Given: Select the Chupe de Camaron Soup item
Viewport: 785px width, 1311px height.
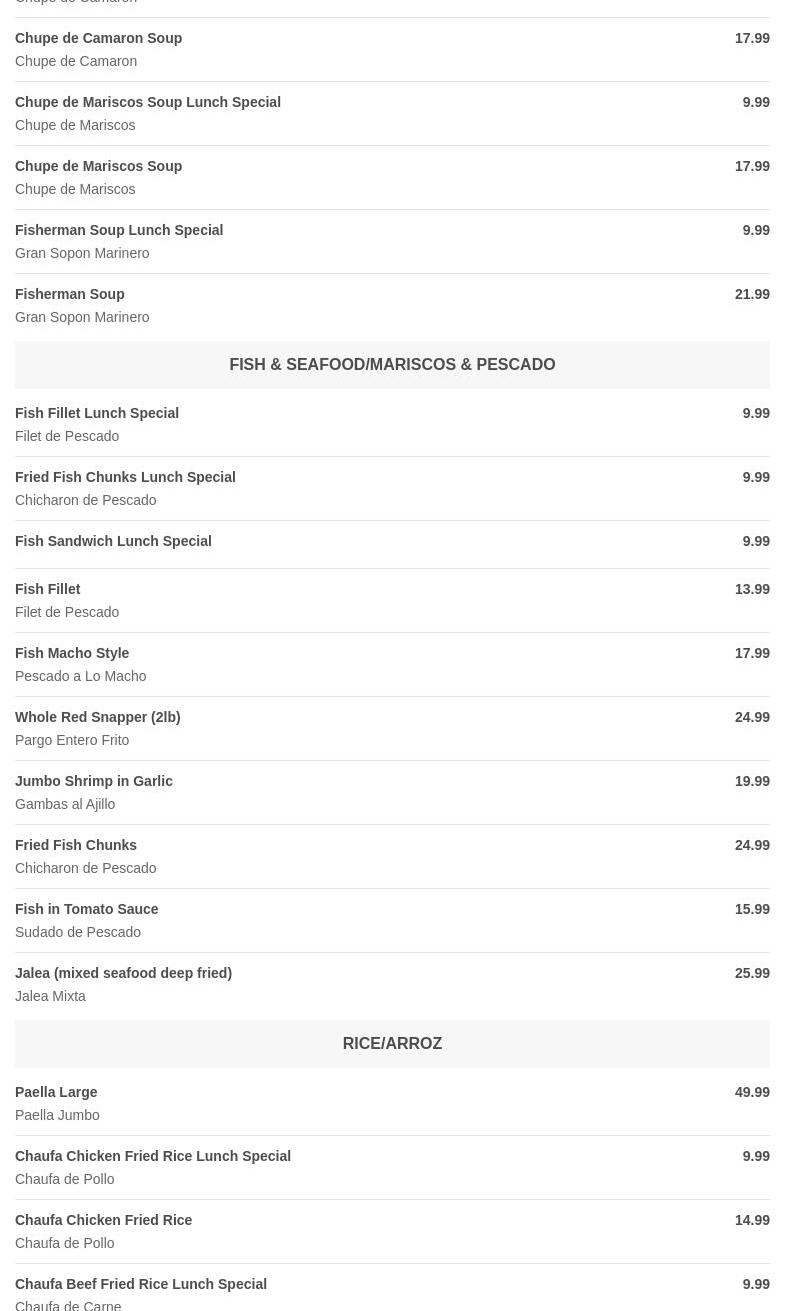Looking at the screenshot, I should (x=98, y=38).
